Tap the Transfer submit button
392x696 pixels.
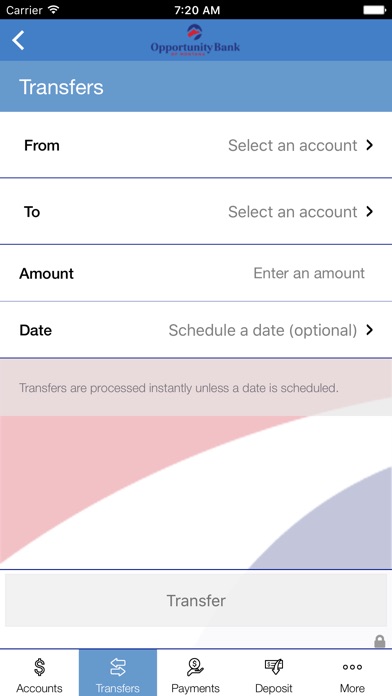[196, 600]
